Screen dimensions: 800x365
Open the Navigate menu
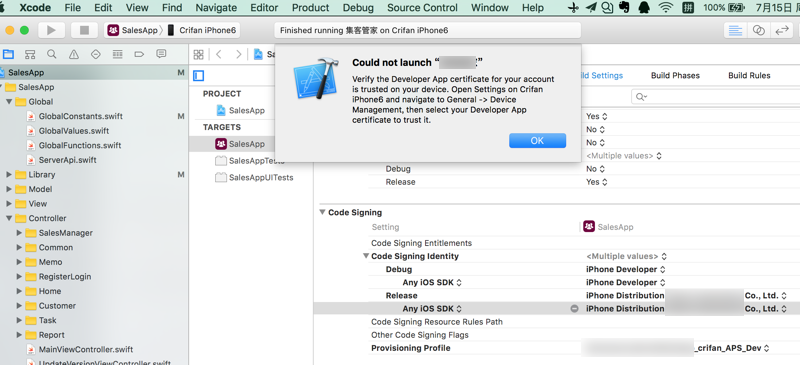coord(216,8)
